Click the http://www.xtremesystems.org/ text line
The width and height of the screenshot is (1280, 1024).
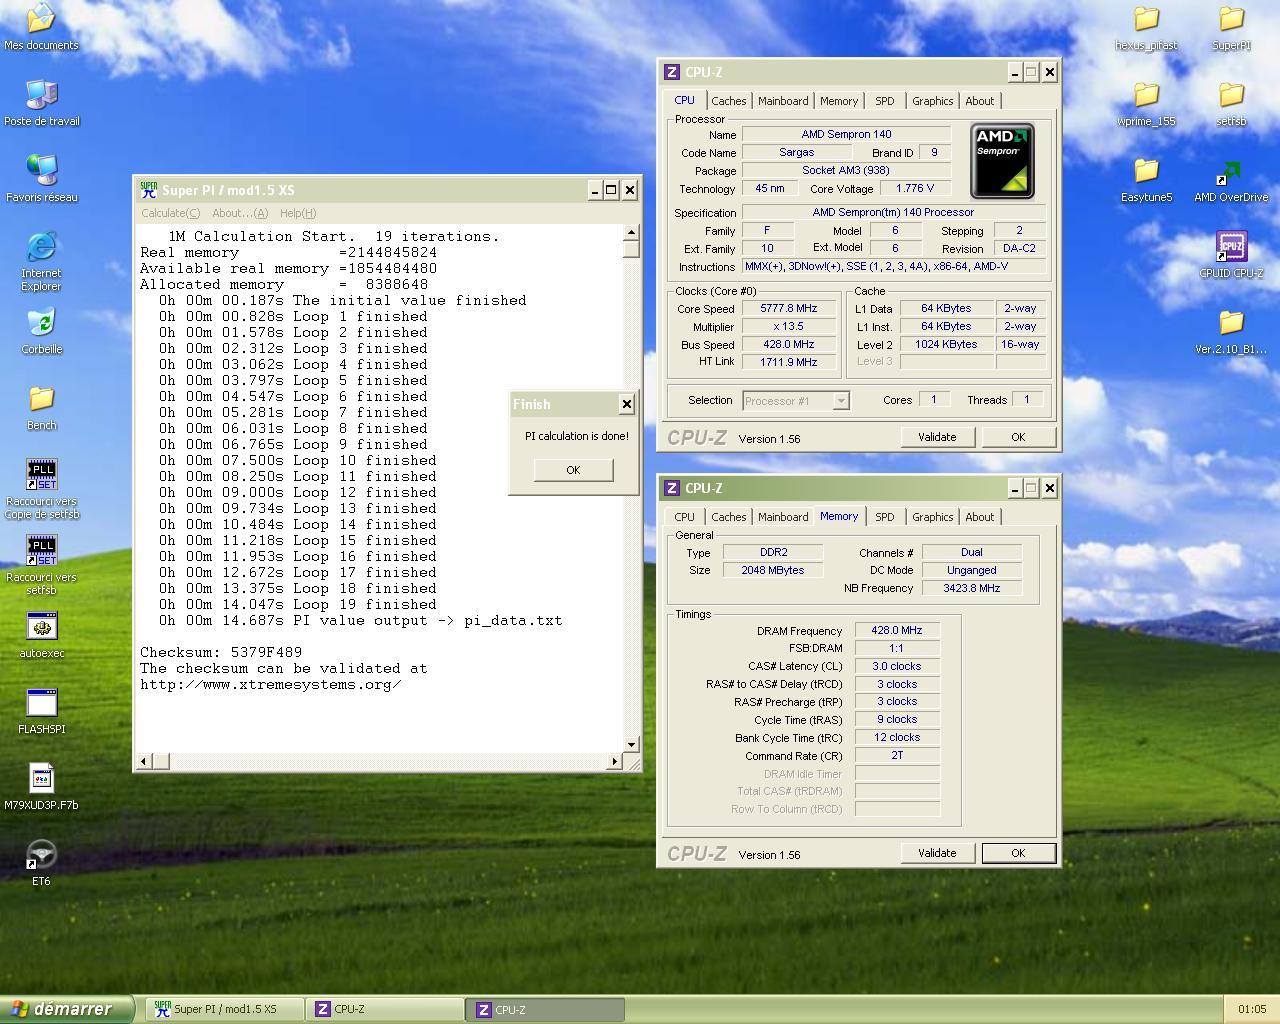(271, 684)
